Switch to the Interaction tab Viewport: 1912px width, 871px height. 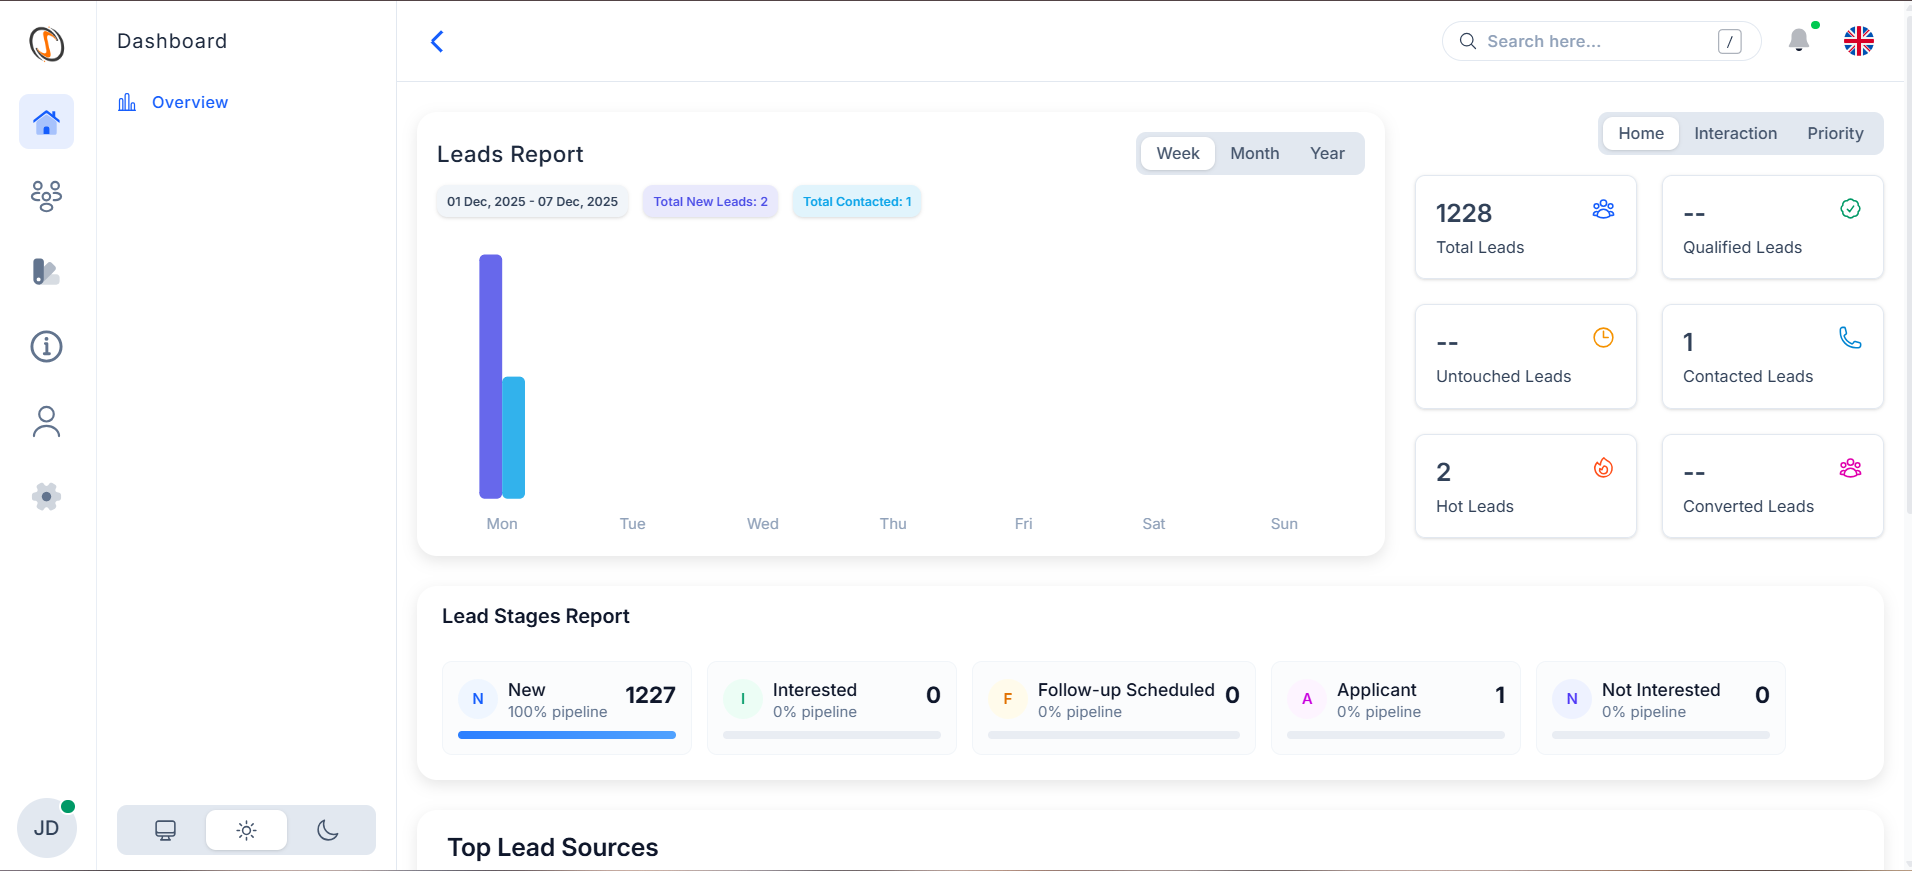click(x=1735, y=133)
